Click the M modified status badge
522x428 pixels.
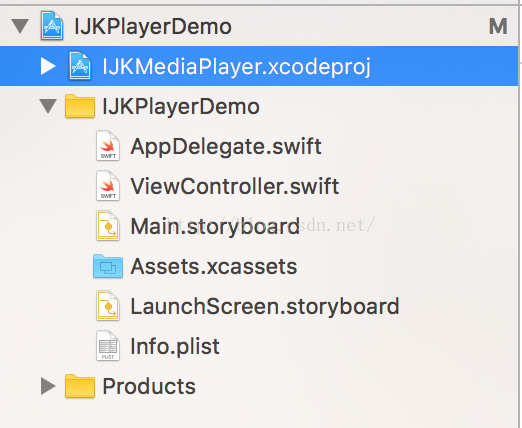click(498, 26)
